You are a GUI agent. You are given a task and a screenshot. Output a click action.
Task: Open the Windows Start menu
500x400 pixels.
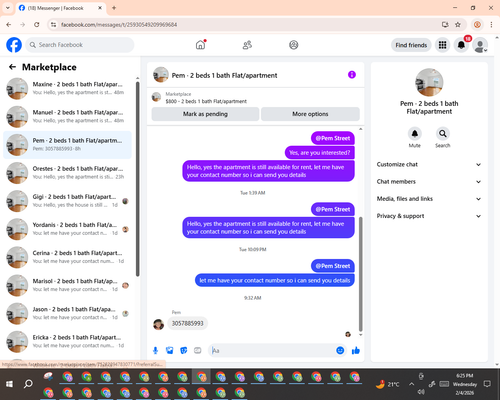(x=9, y=384)
